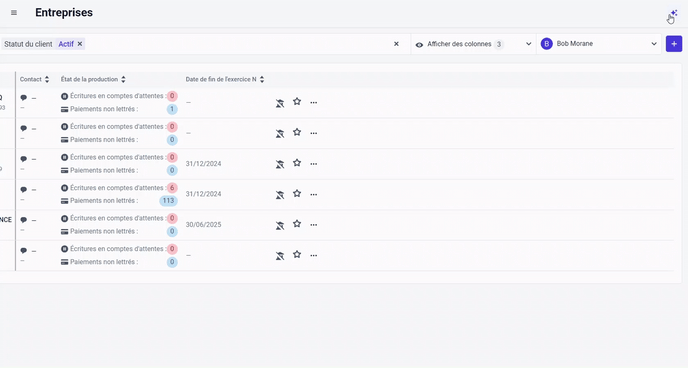Click the Statut du client filter label
Screen dimensions: 688x368
pyautogui.click(x=28, y=44)
